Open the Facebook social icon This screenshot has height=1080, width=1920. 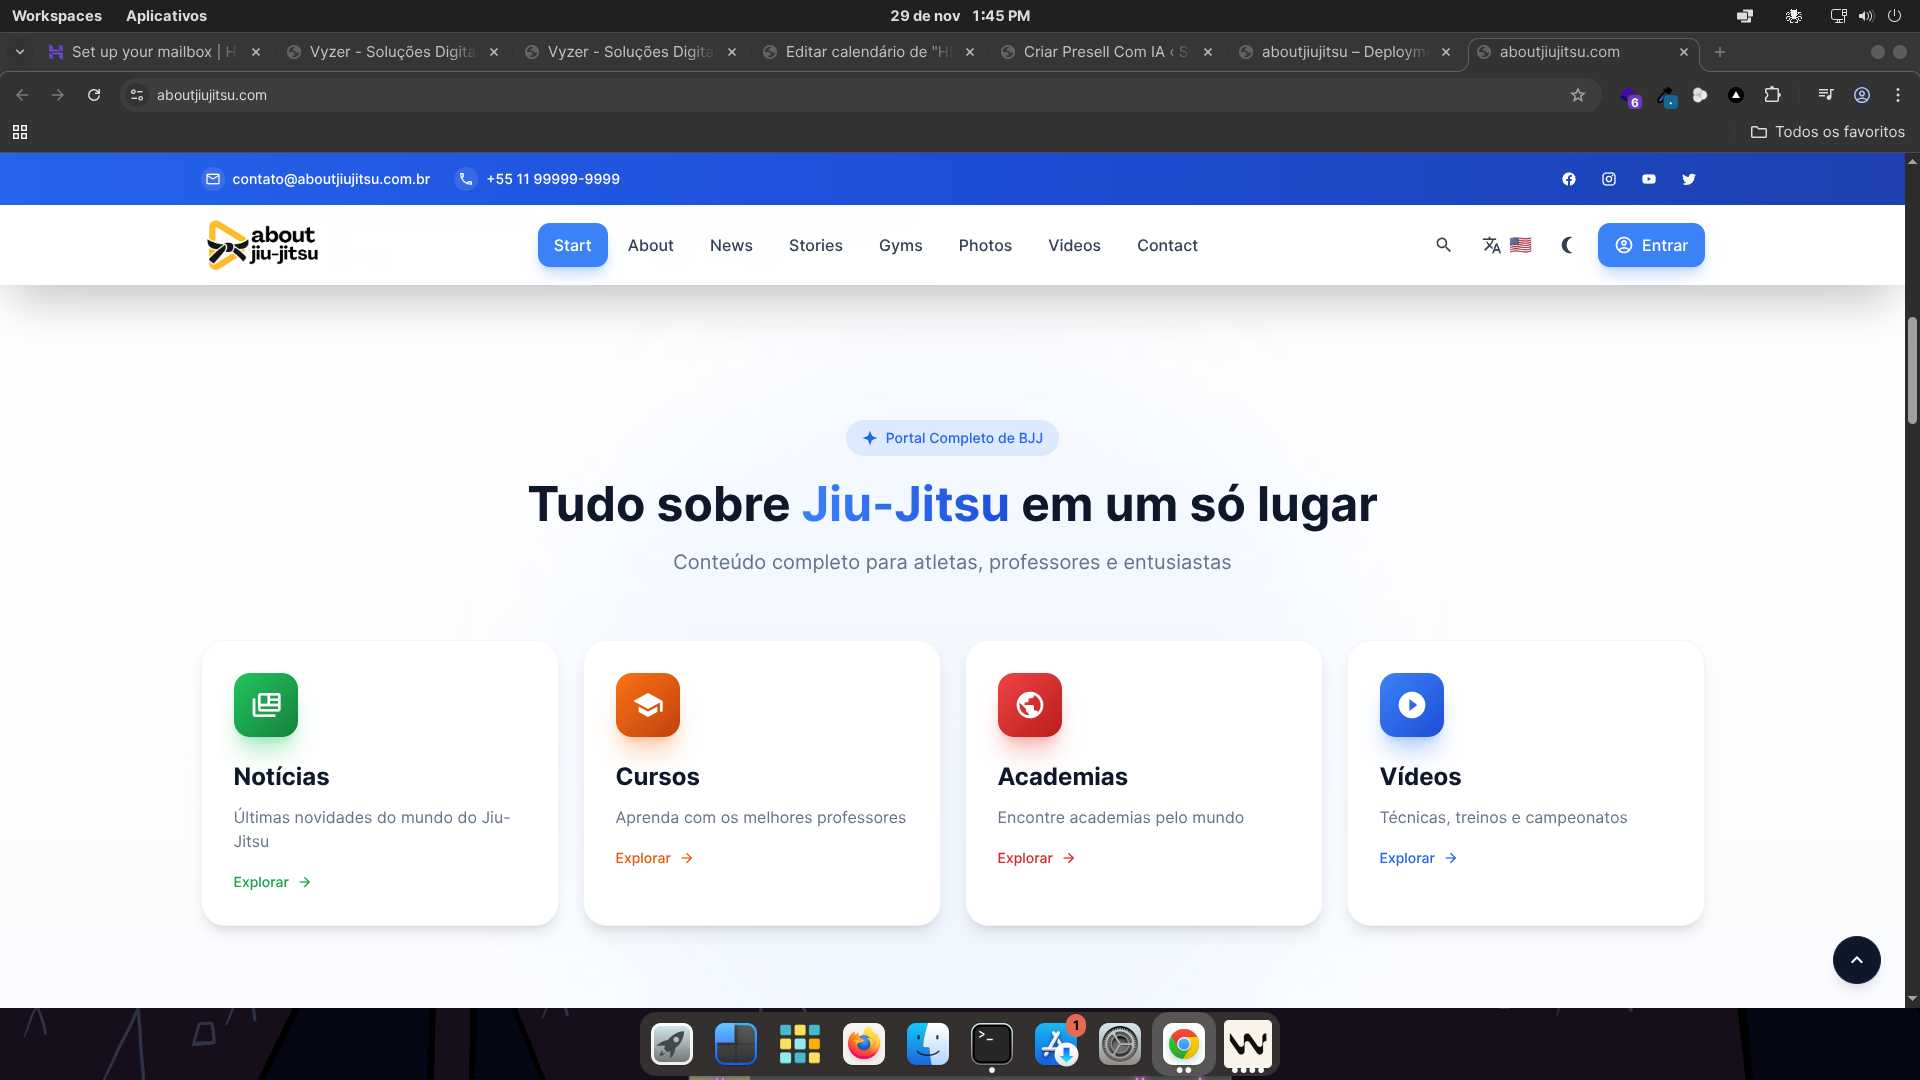pyautogui.click(x=1568, y=179)
